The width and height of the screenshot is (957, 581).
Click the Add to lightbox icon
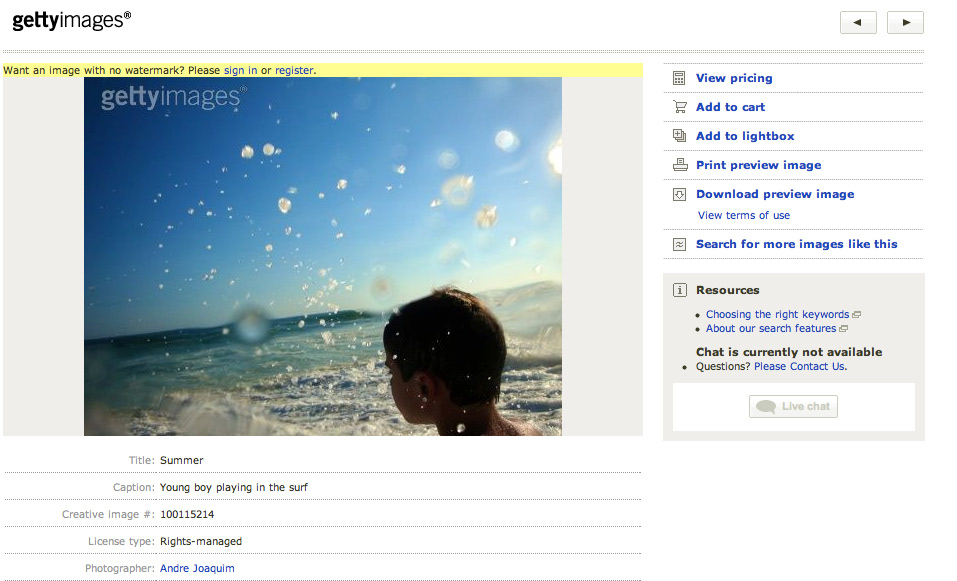tap(679, 136)
